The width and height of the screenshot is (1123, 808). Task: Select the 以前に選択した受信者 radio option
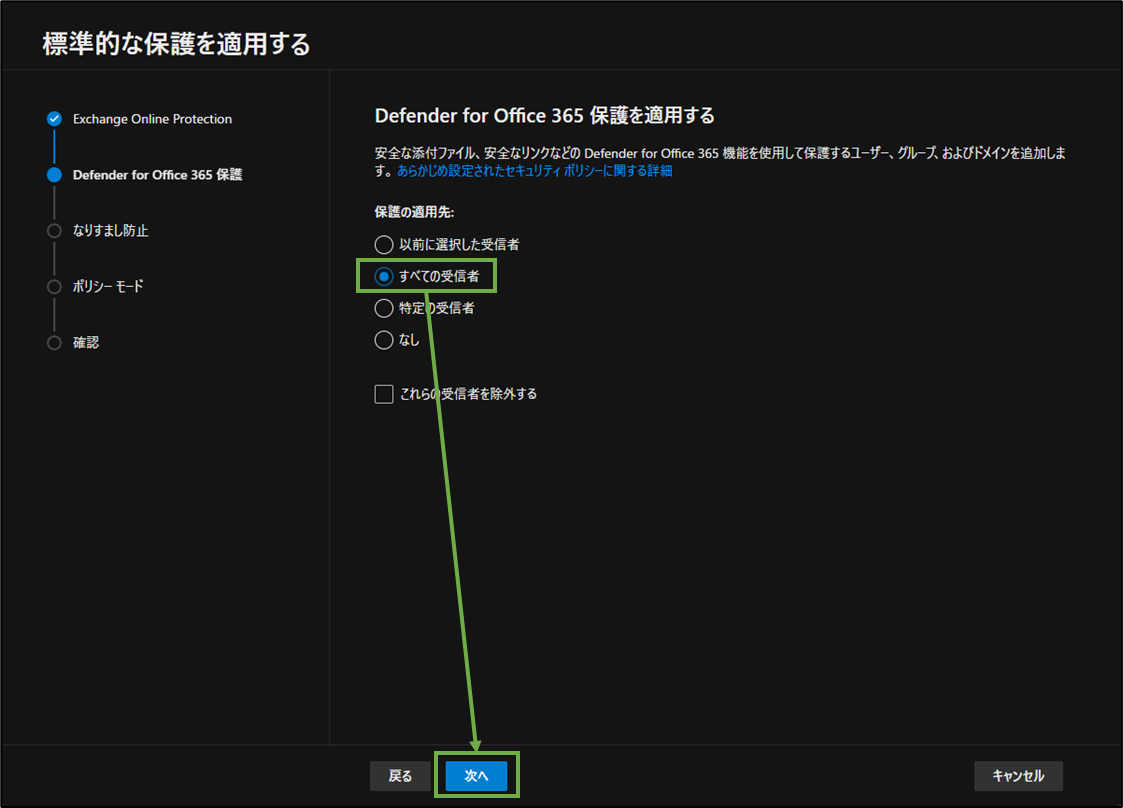(x=384, y=244)
